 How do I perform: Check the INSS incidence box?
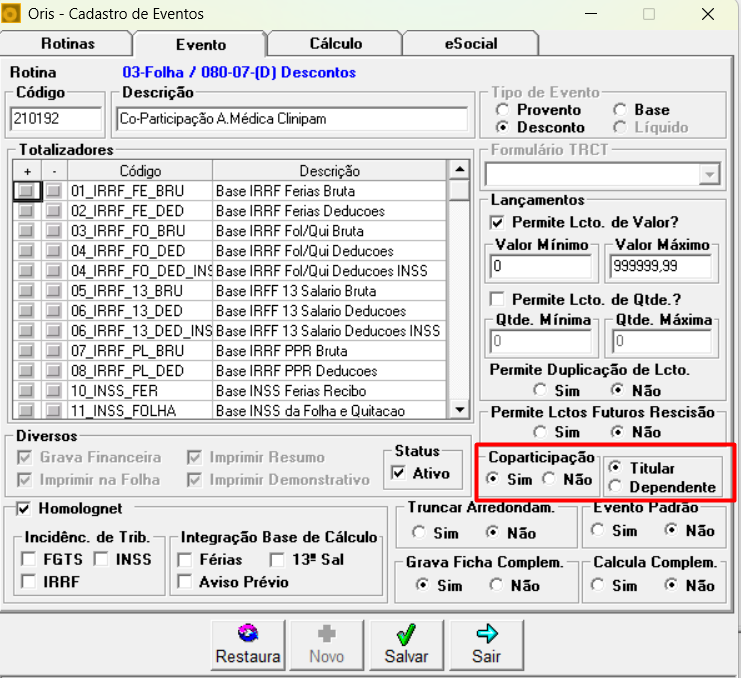coord(101,559)
